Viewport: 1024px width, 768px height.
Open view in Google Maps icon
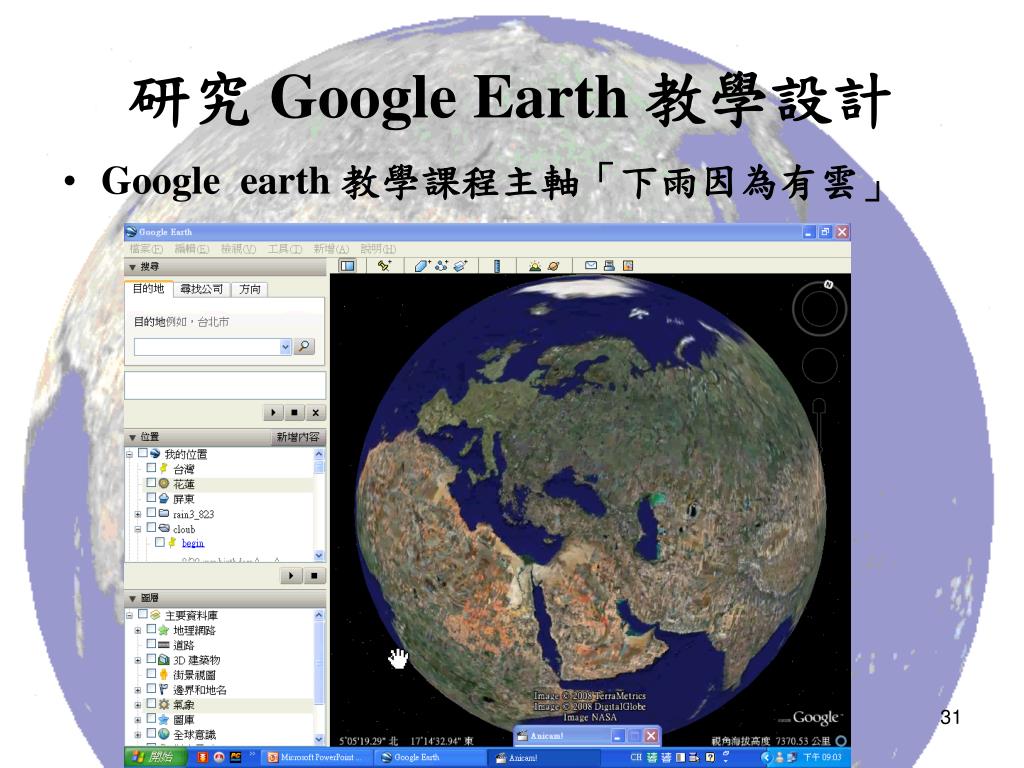pos(628,265)
